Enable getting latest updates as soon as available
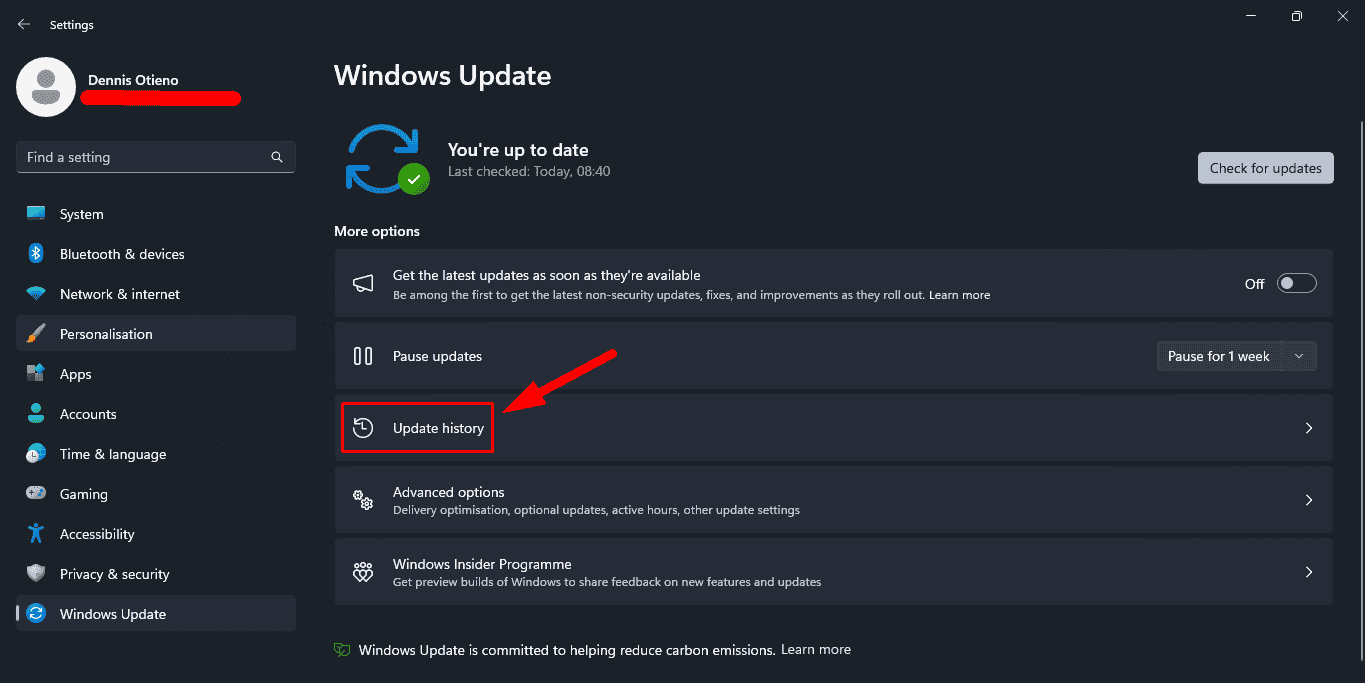 click(x=1296, y=283)
